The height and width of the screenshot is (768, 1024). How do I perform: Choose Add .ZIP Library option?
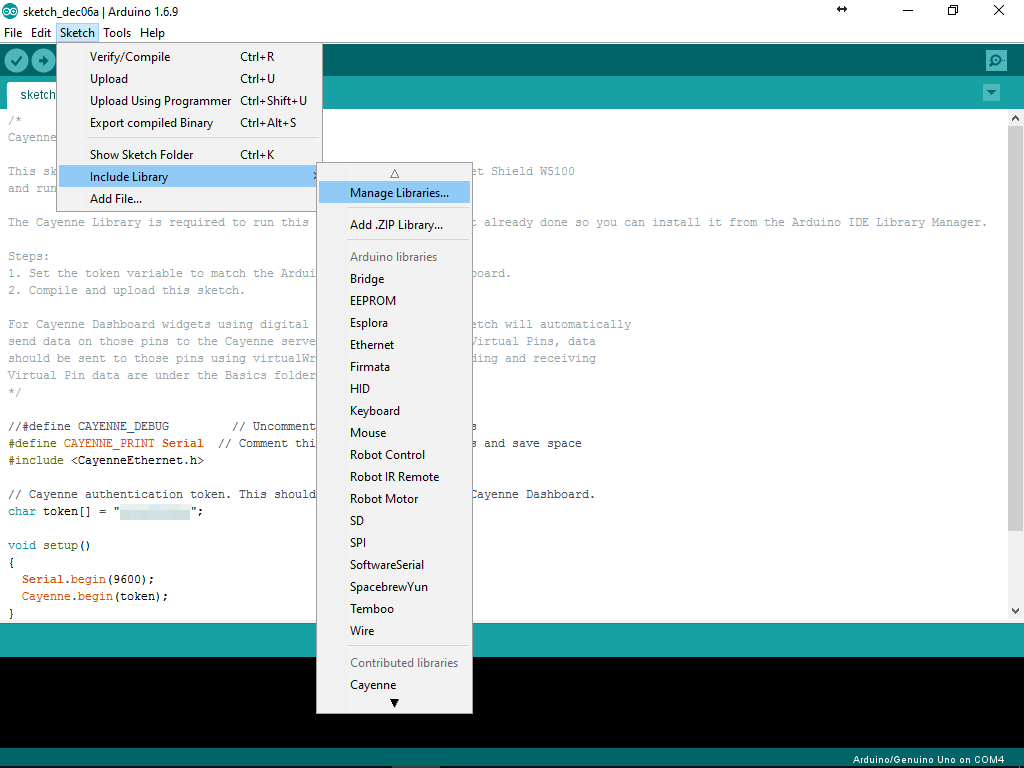pyautogui.click(x=395, y=224)
